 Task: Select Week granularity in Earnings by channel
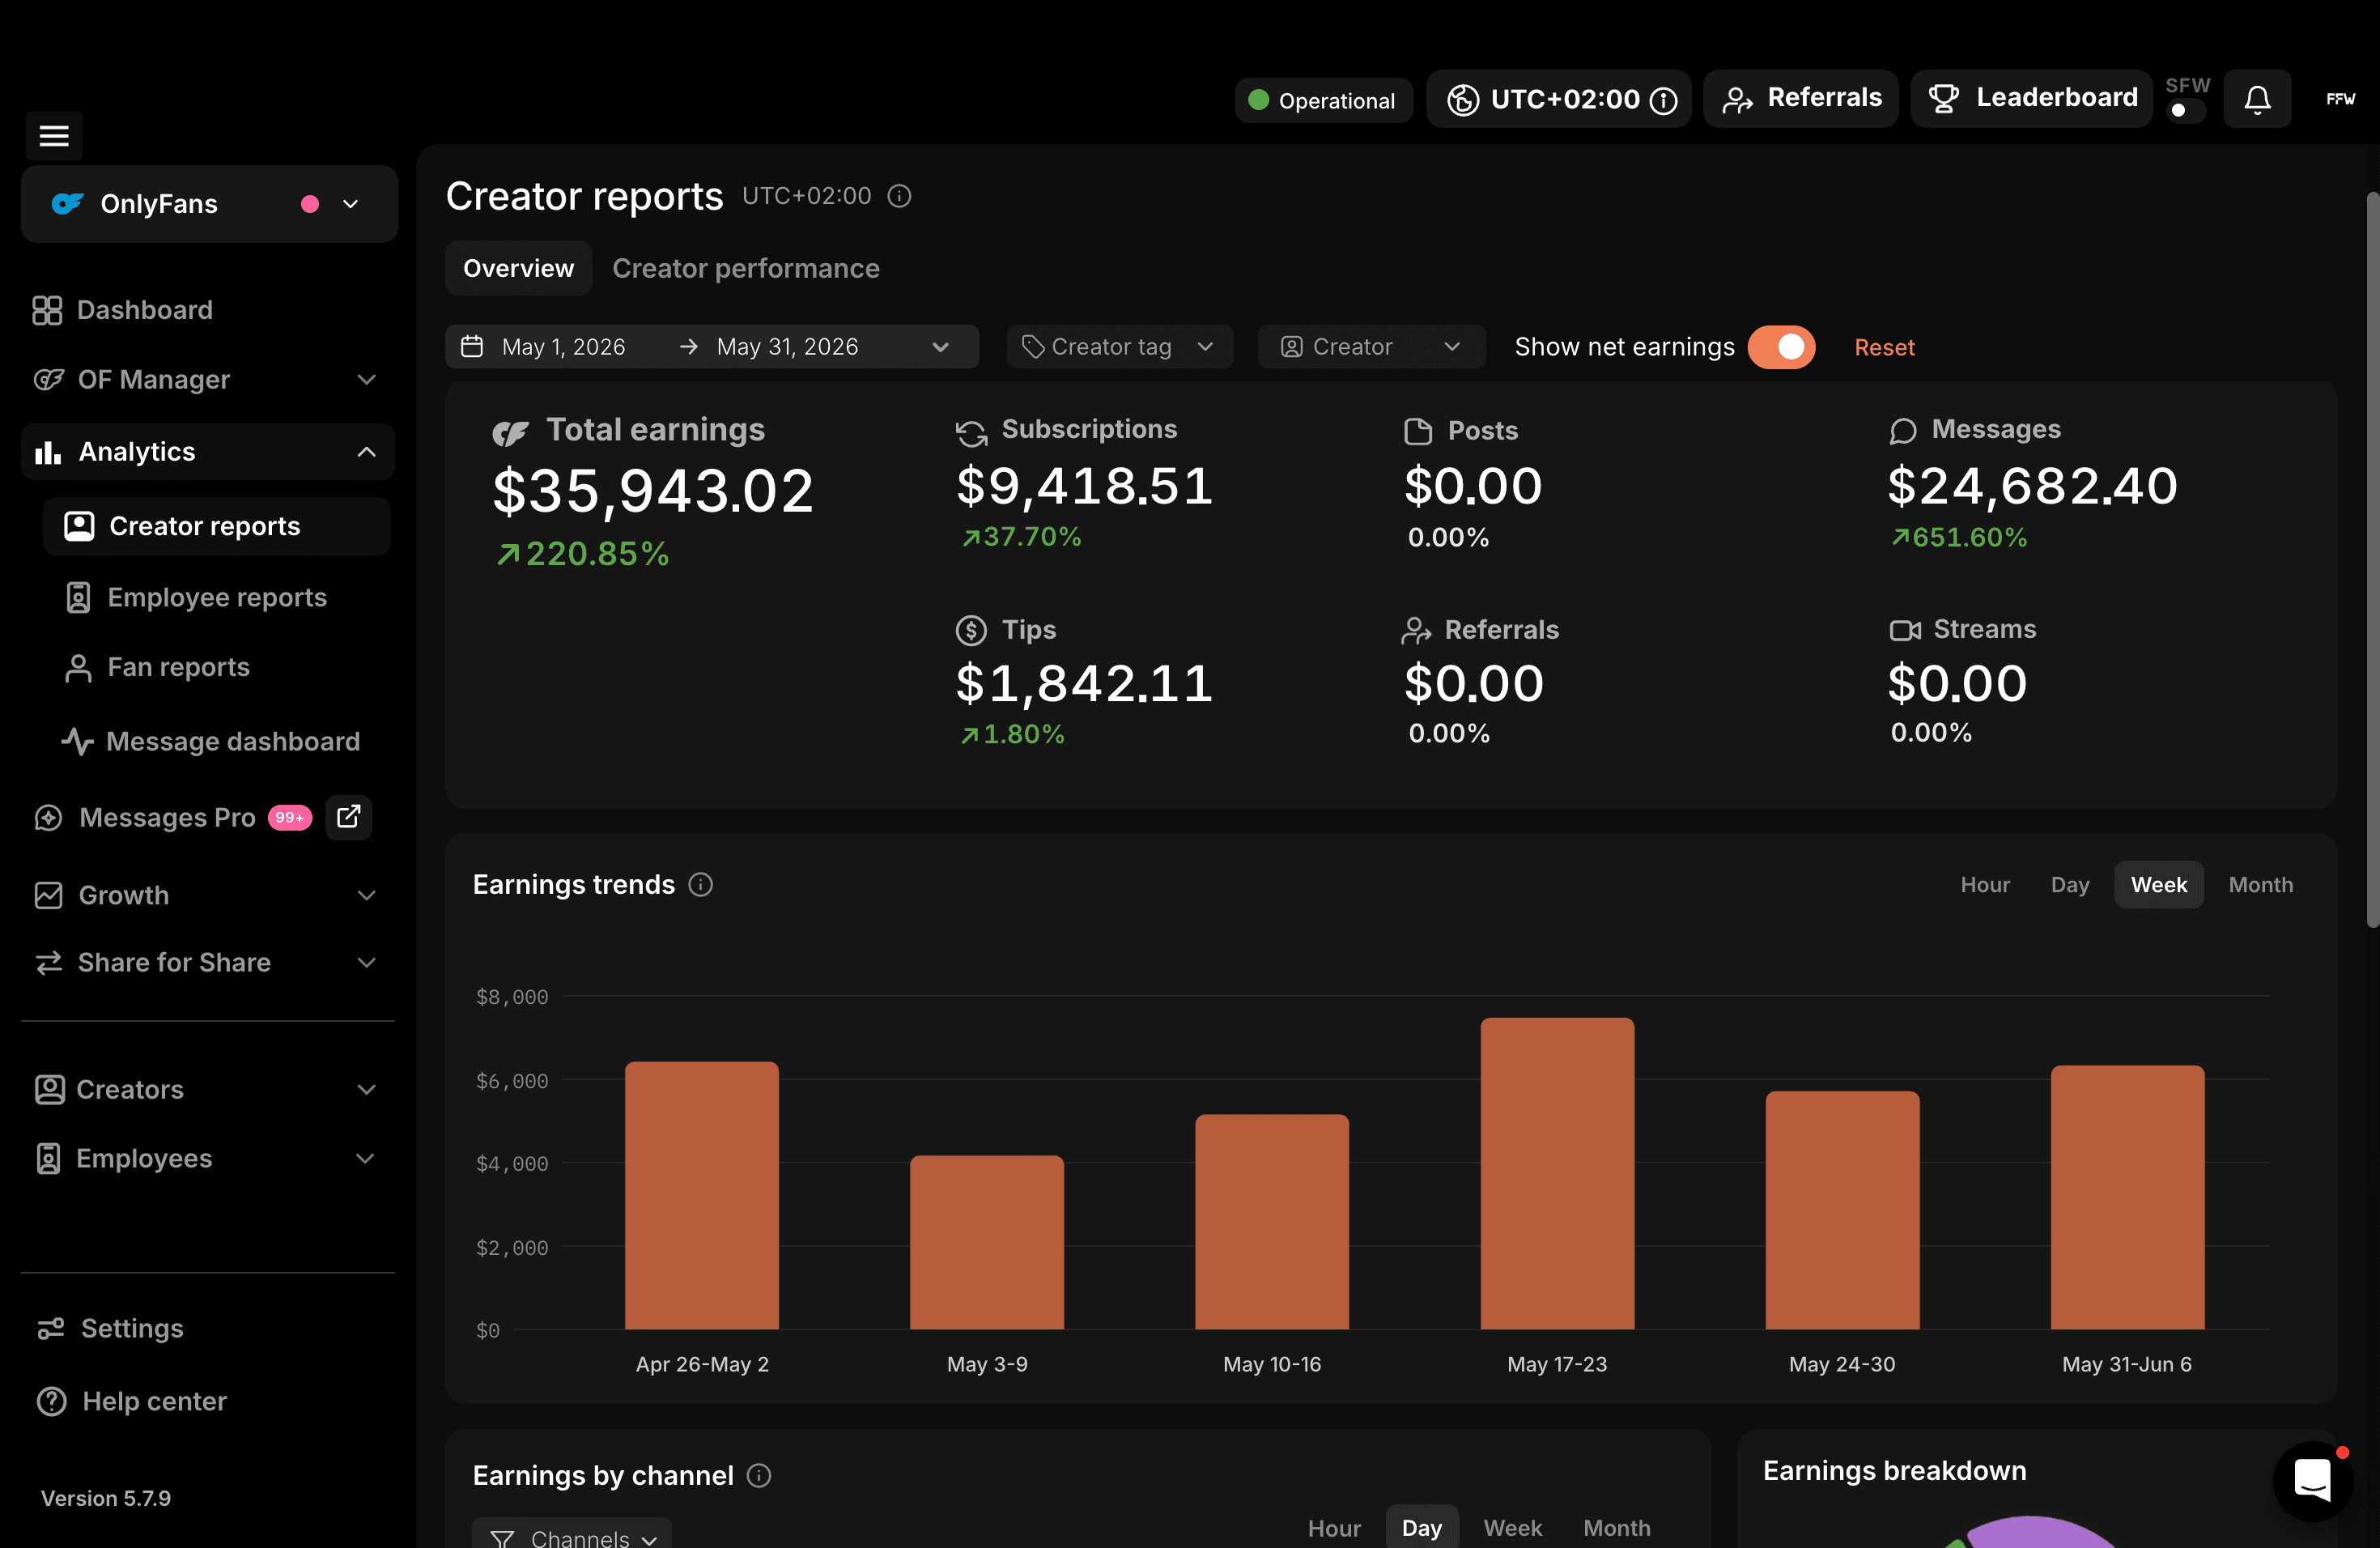(1512, 1527)
